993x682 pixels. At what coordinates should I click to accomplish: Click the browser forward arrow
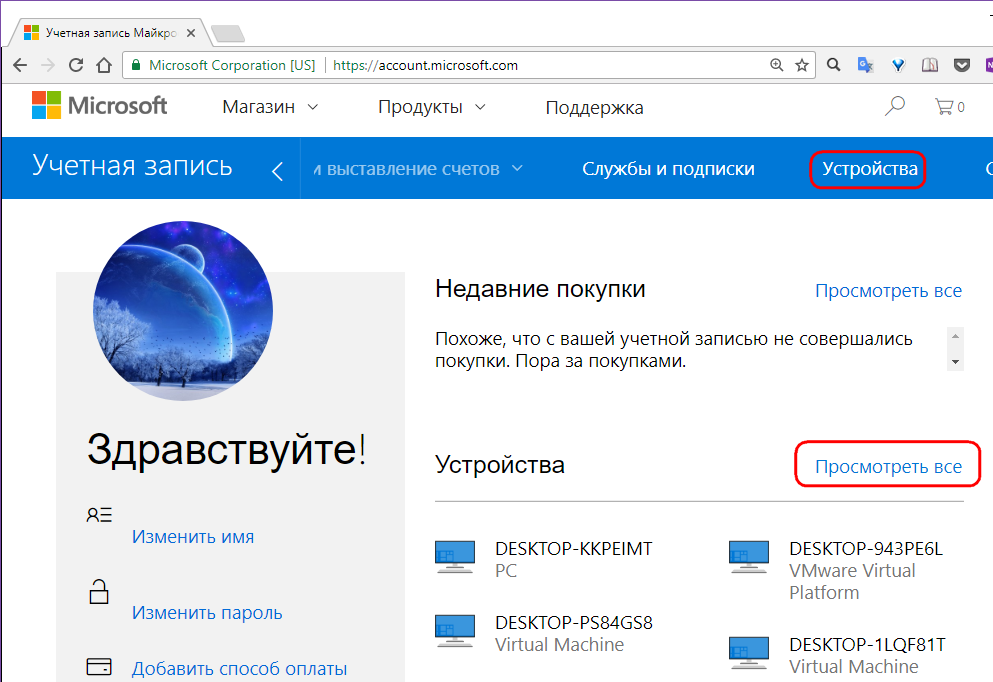[x=47, y=65]
